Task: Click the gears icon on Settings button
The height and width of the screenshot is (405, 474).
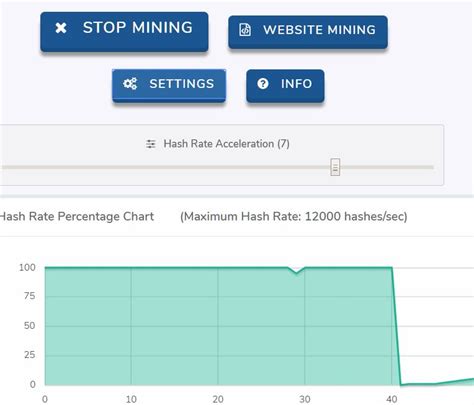Action: point(130,84)
